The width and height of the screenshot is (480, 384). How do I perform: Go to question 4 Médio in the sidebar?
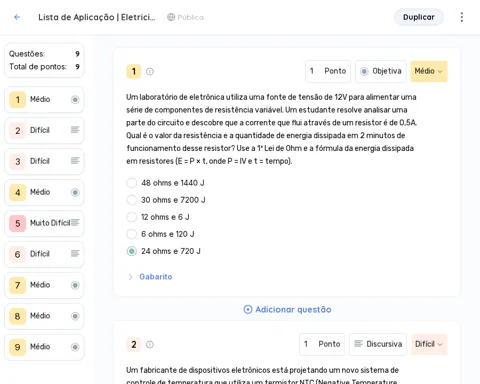pos(44,192)
